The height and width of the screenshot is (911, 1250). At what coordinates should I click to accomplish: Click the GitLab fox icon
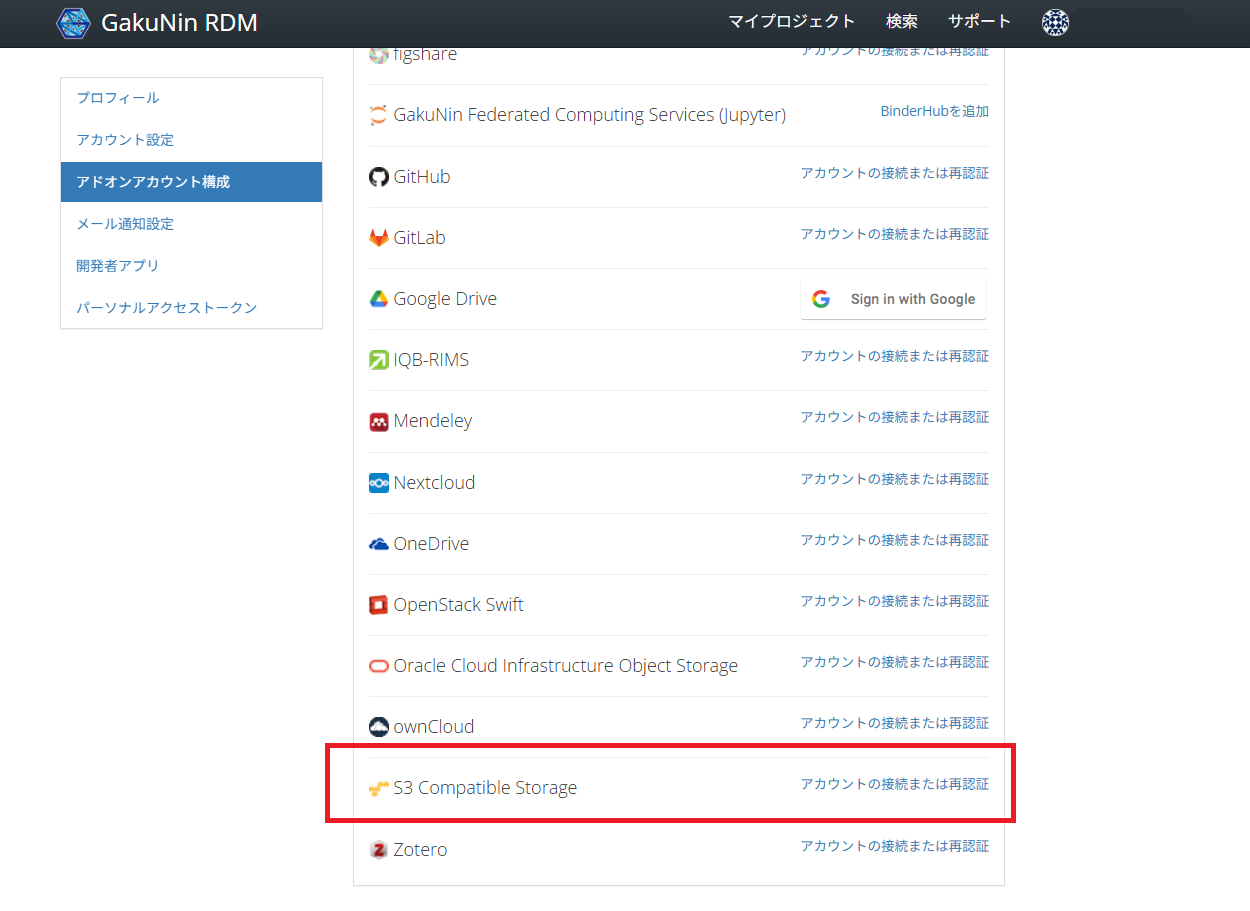pos(378,238)
